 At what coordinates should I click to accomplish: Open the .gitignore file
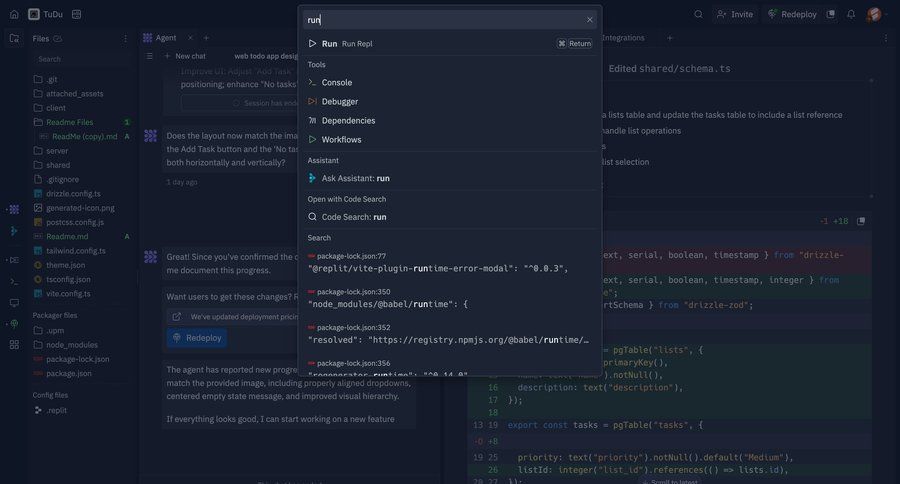click(x=80, y=179)
